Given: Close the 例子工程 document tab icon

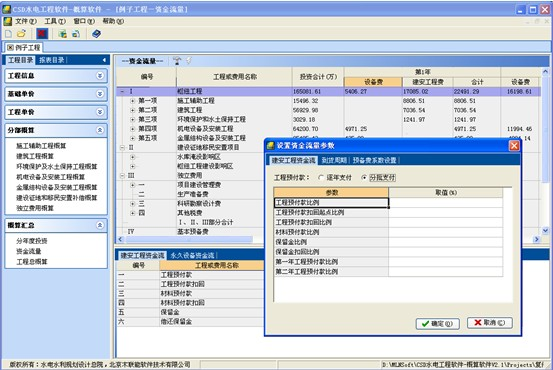Looking at the screenshot, I should point(10,47).
